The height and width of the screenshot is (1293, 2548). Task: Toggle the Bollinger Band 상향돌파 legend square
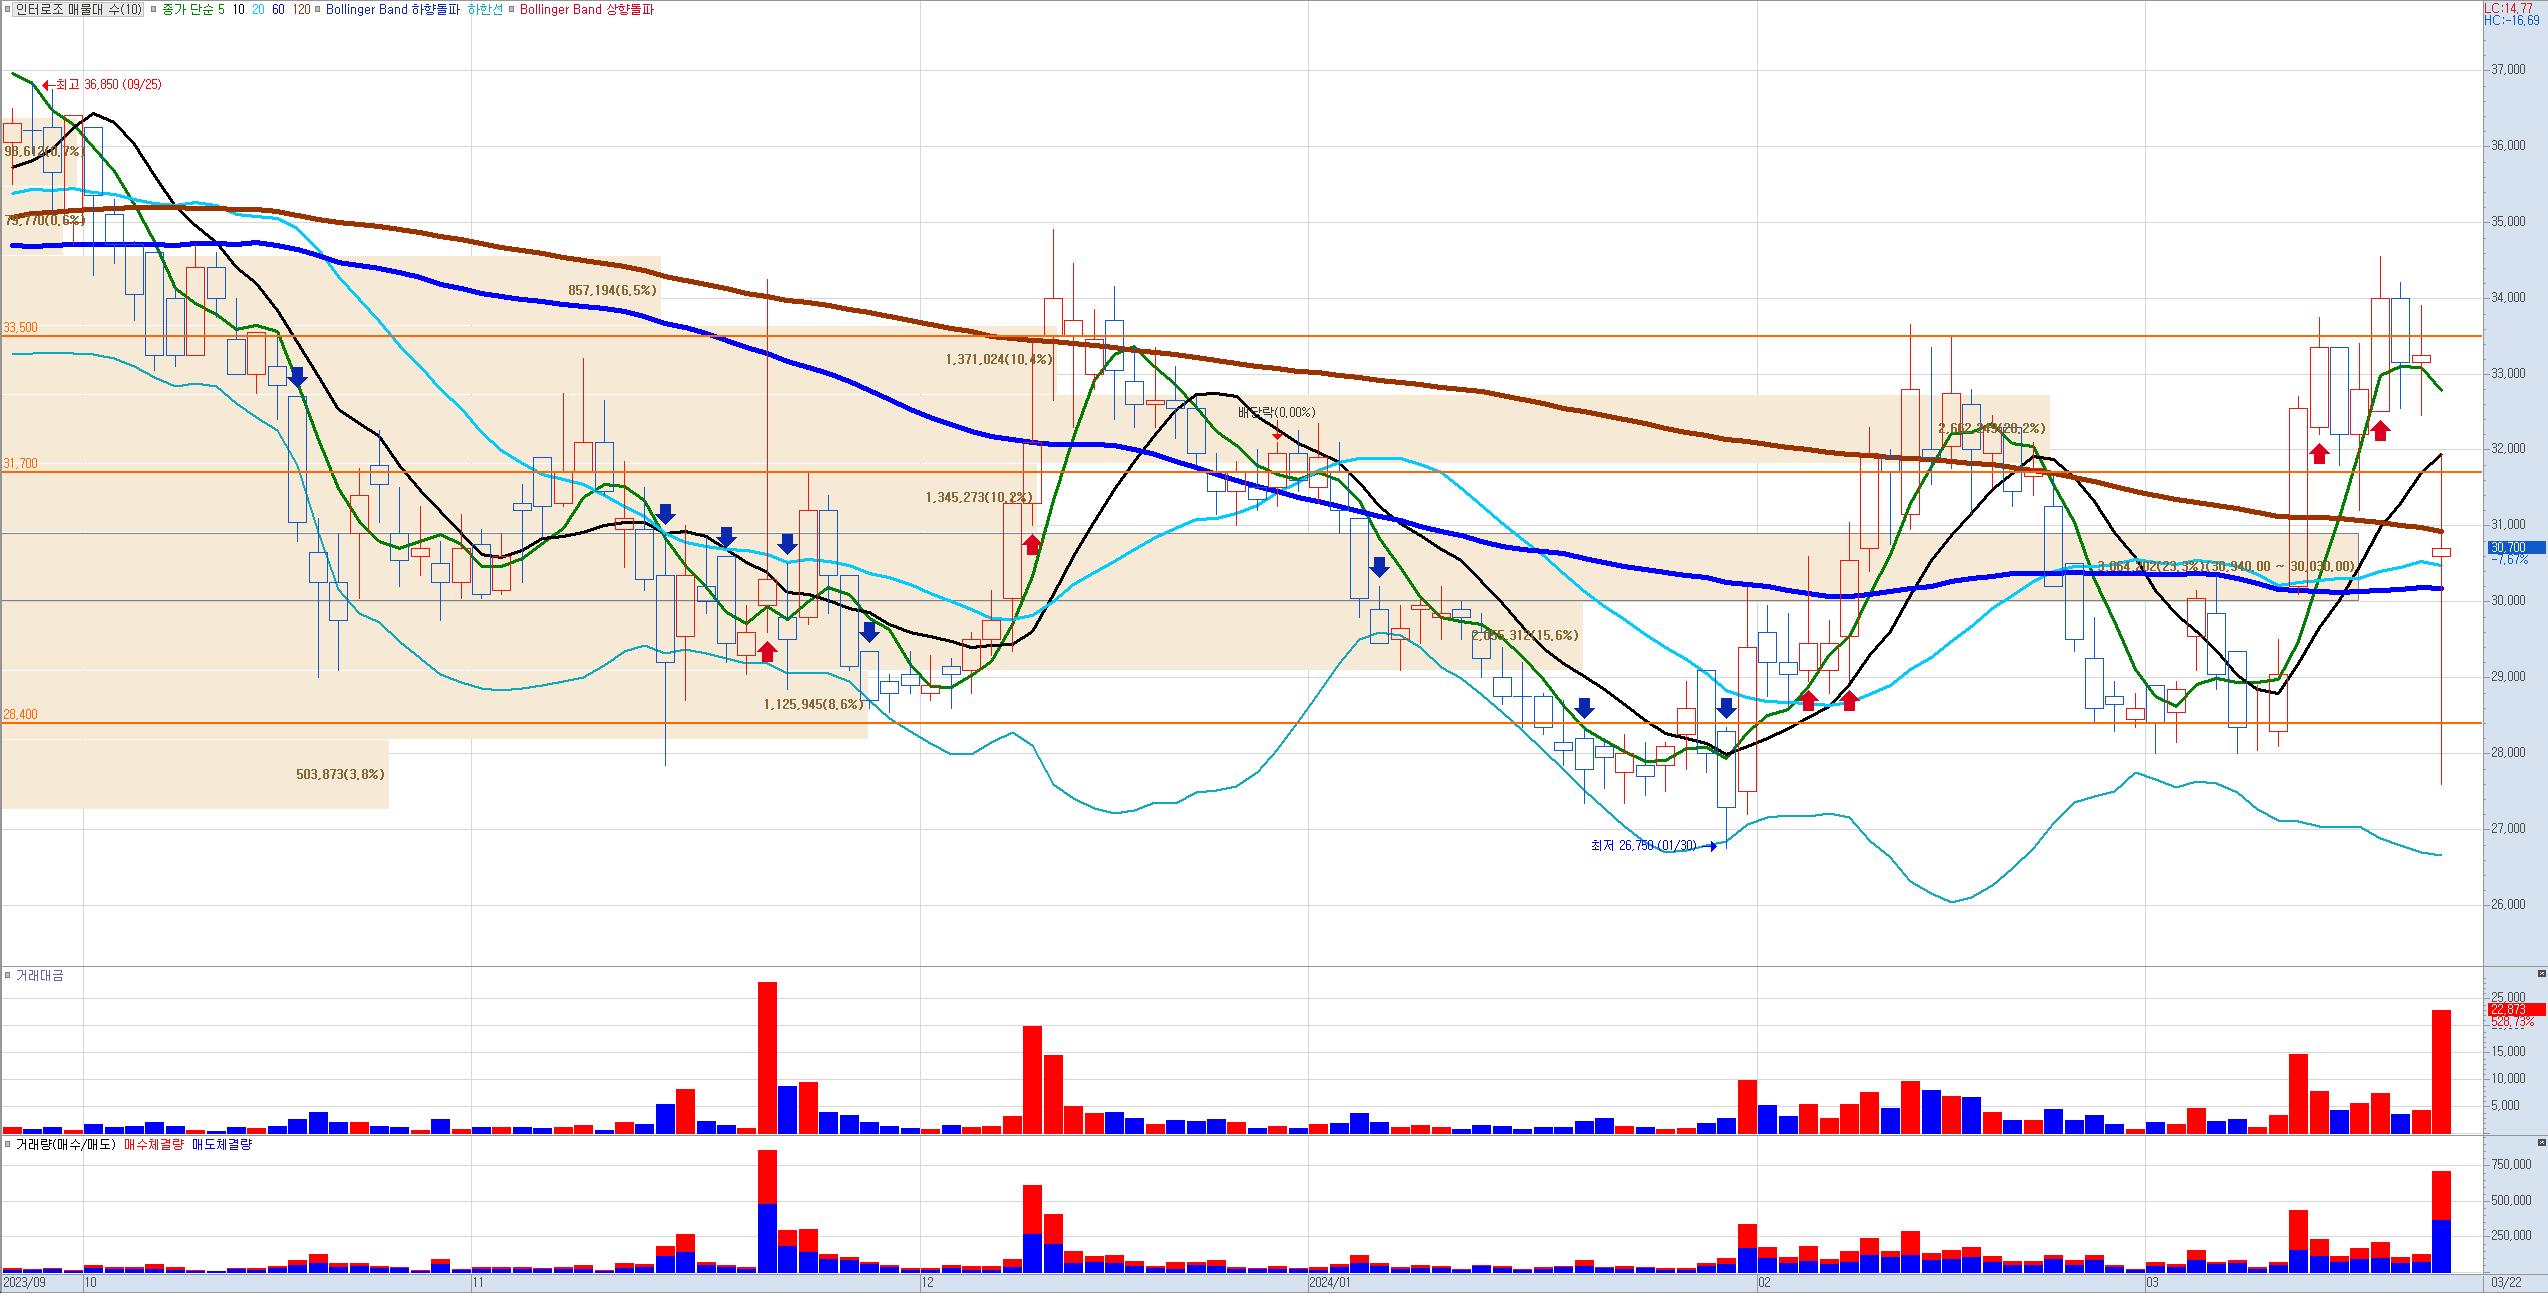(512, 10)
